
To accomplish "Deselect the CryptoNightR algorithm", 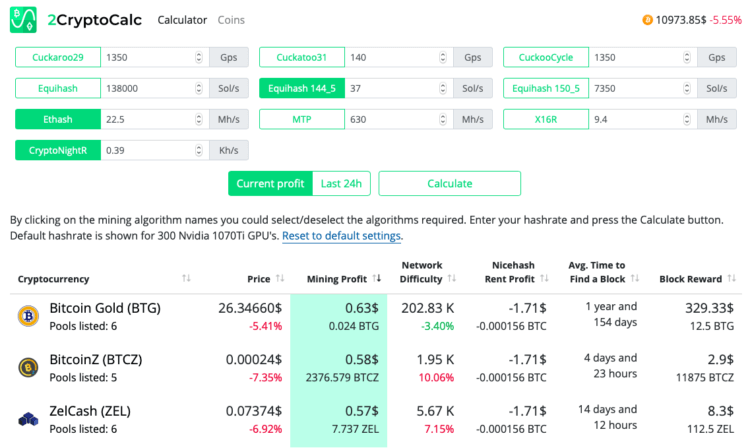I will click(58, 151).
